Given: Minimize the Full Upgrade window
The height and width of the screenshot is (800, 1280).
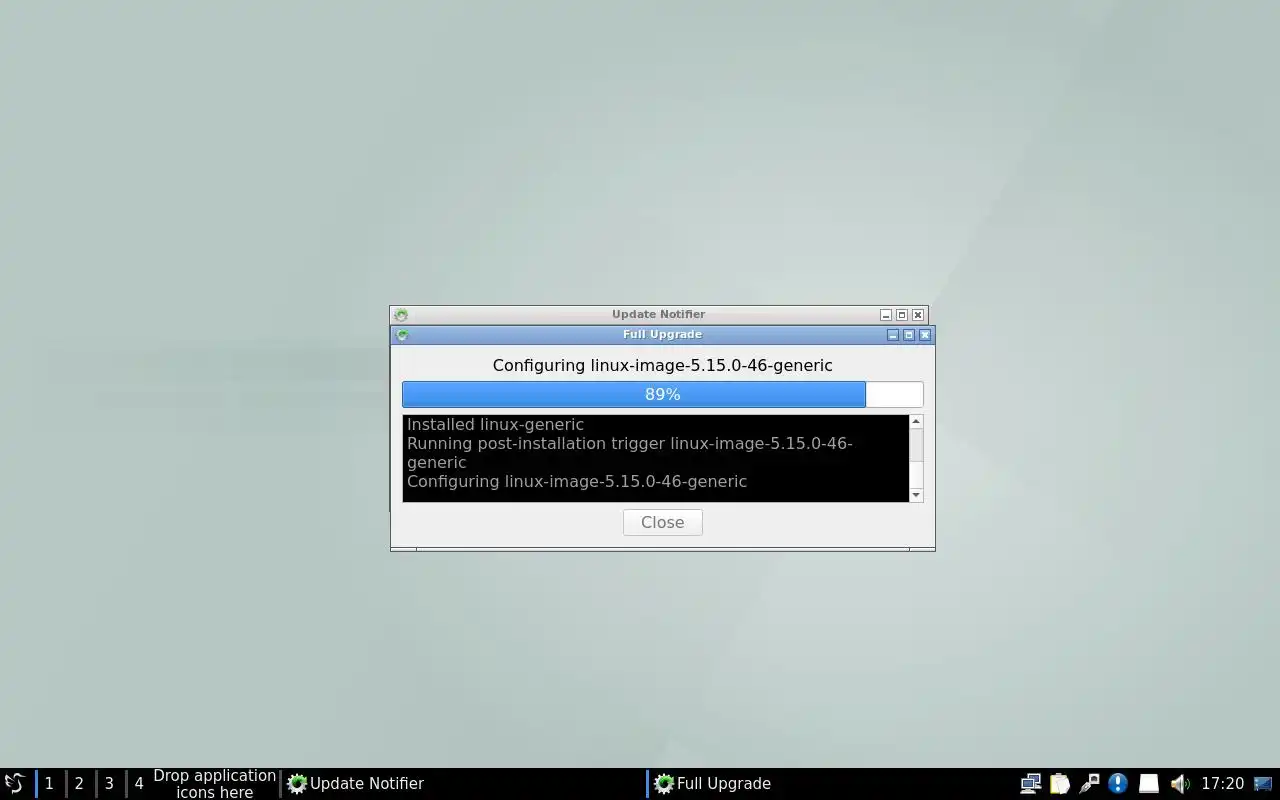Looking at the screenshot, I should [x=893, y=335].
